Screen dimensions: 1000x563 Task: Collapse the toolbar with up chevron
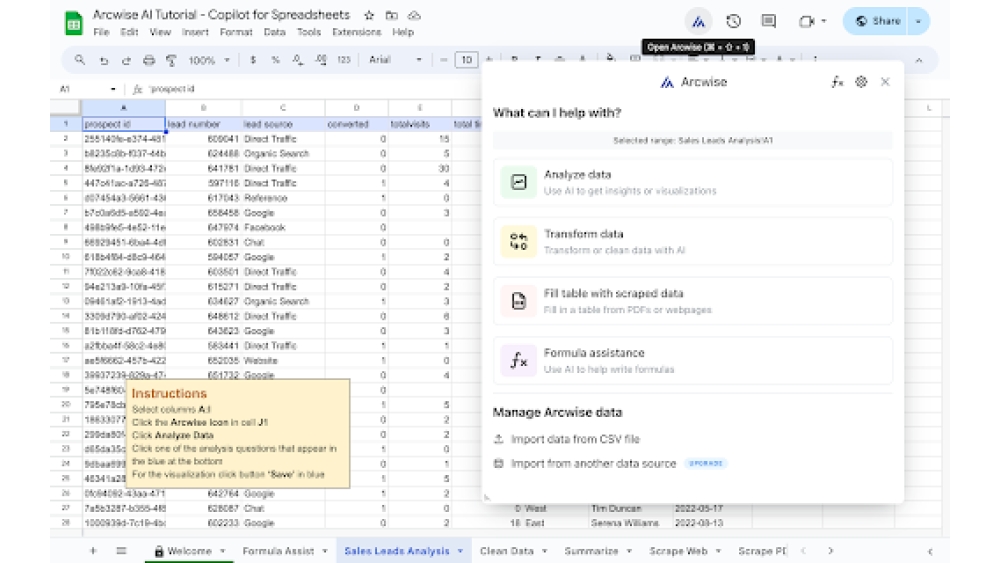tap(919, 61)
